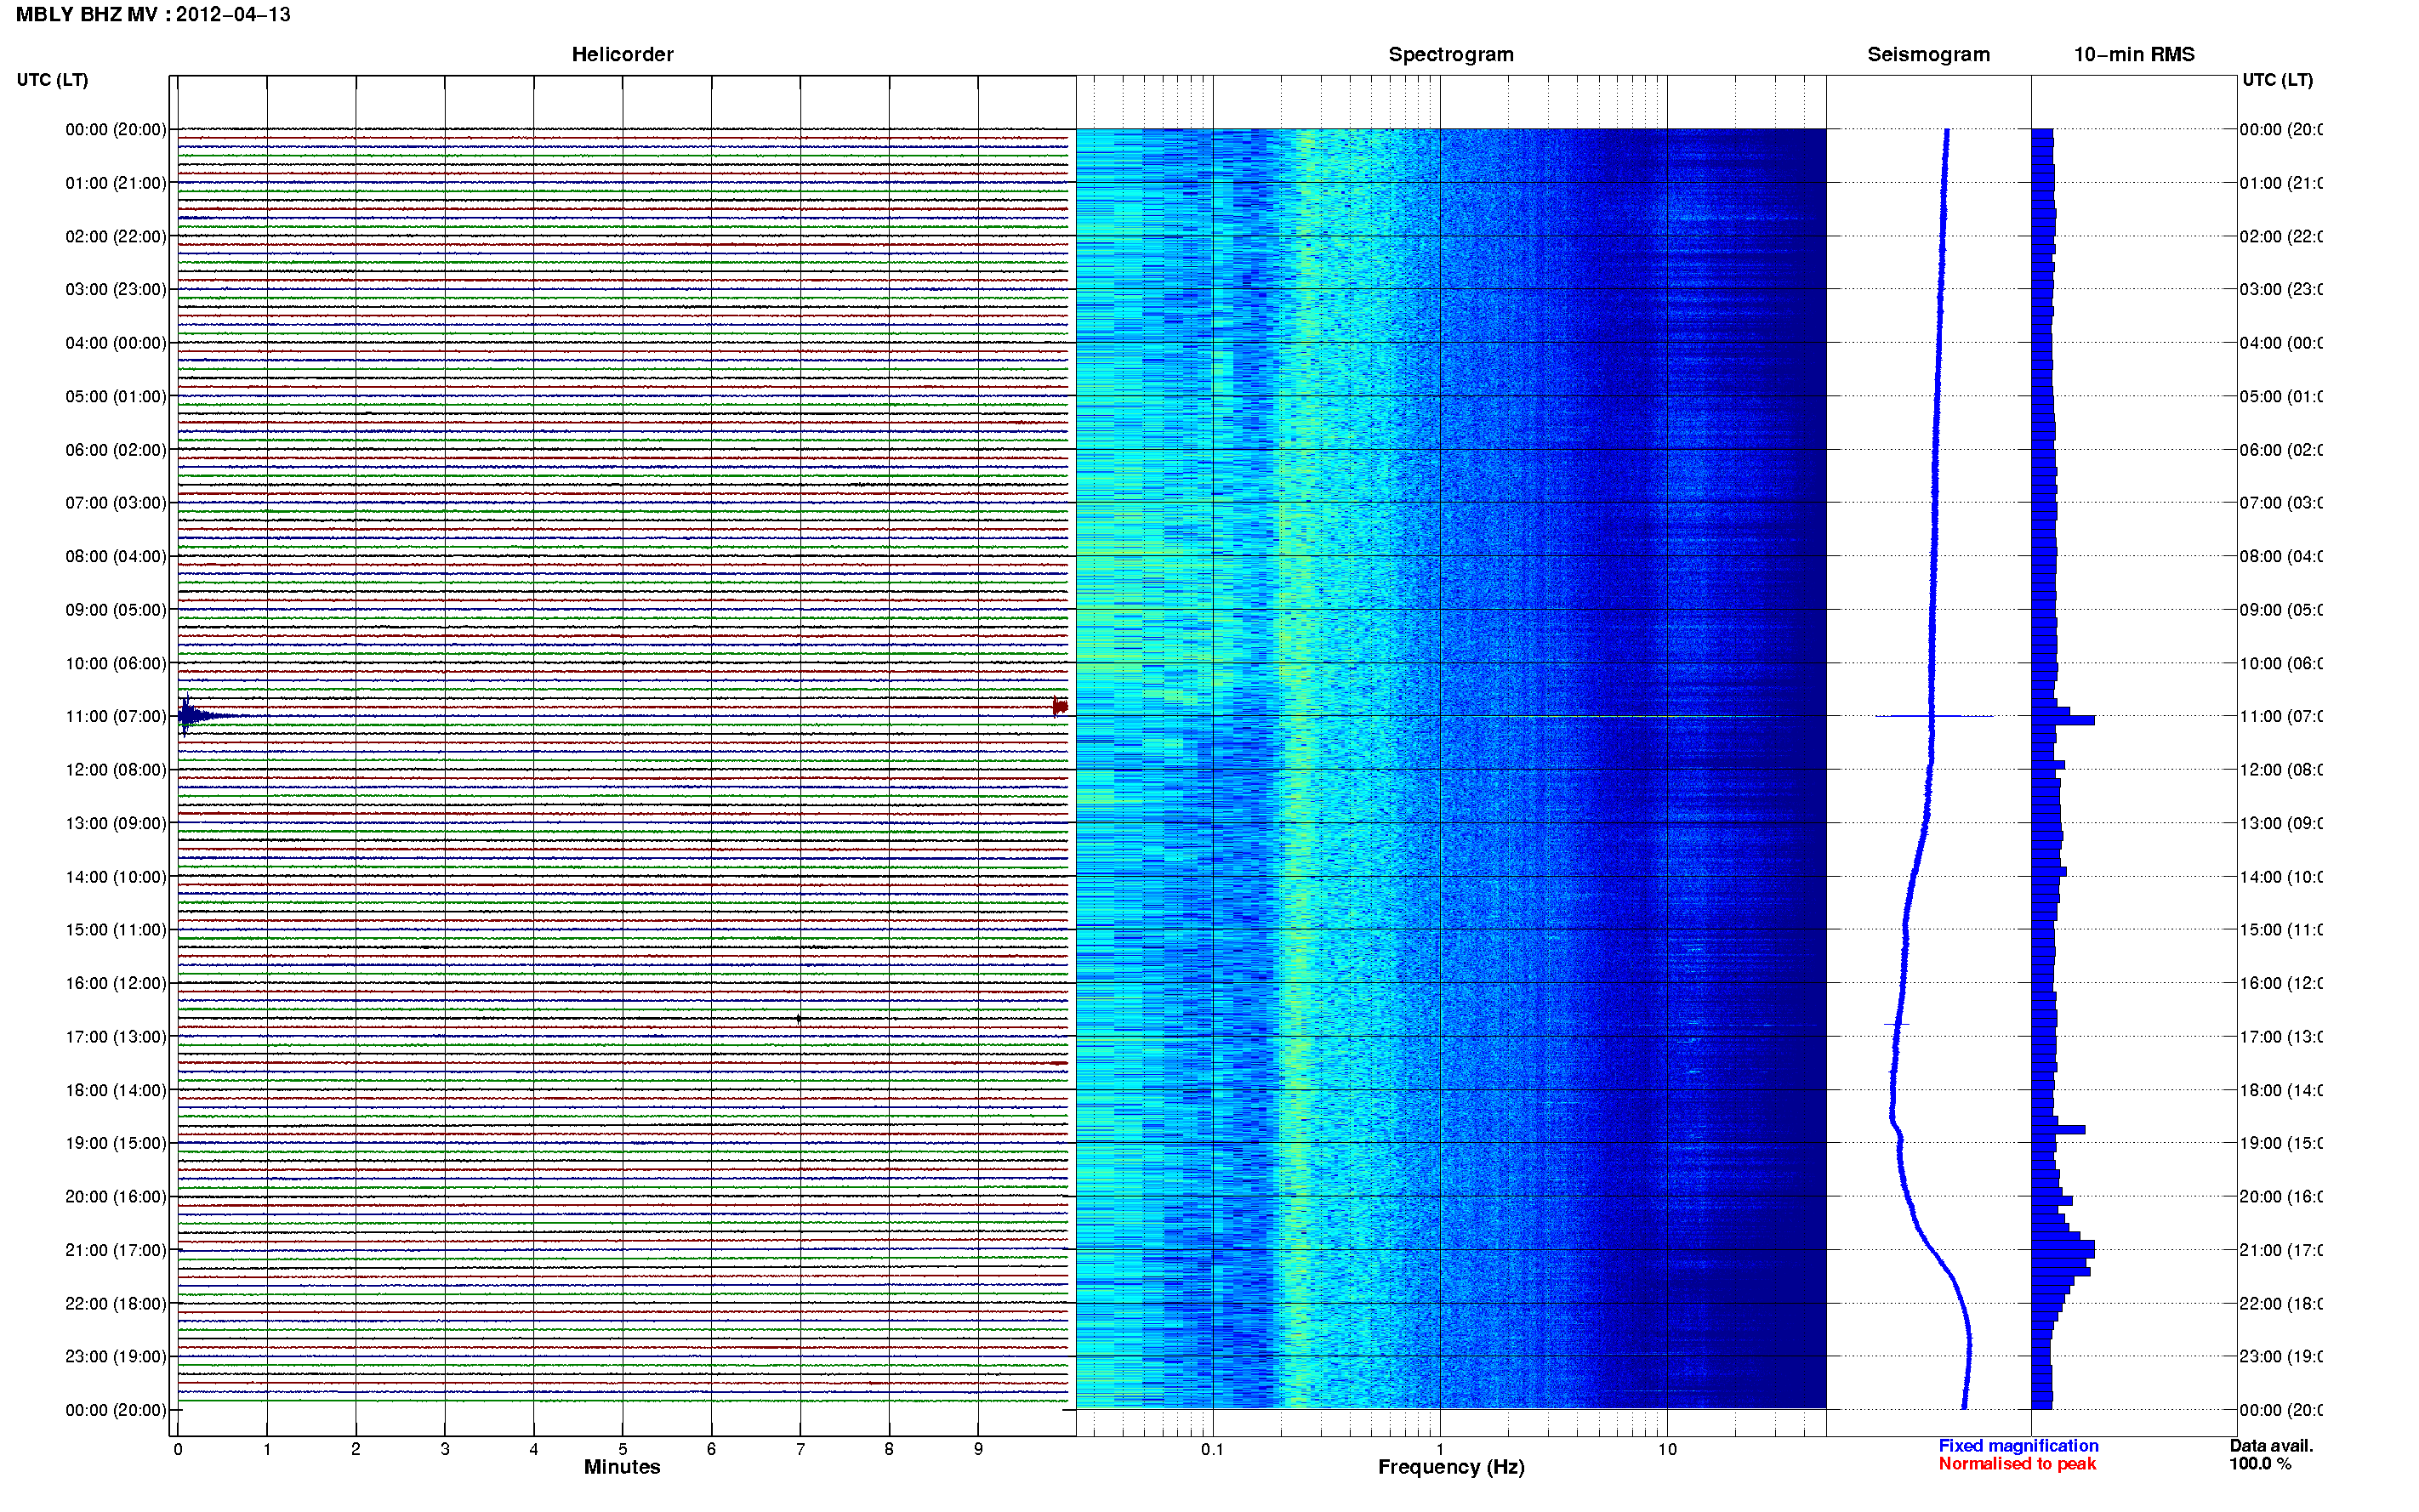Click the '0' minutes tick label
This screenshot has height=1512, width=2419.
(x=178, y=1449)
